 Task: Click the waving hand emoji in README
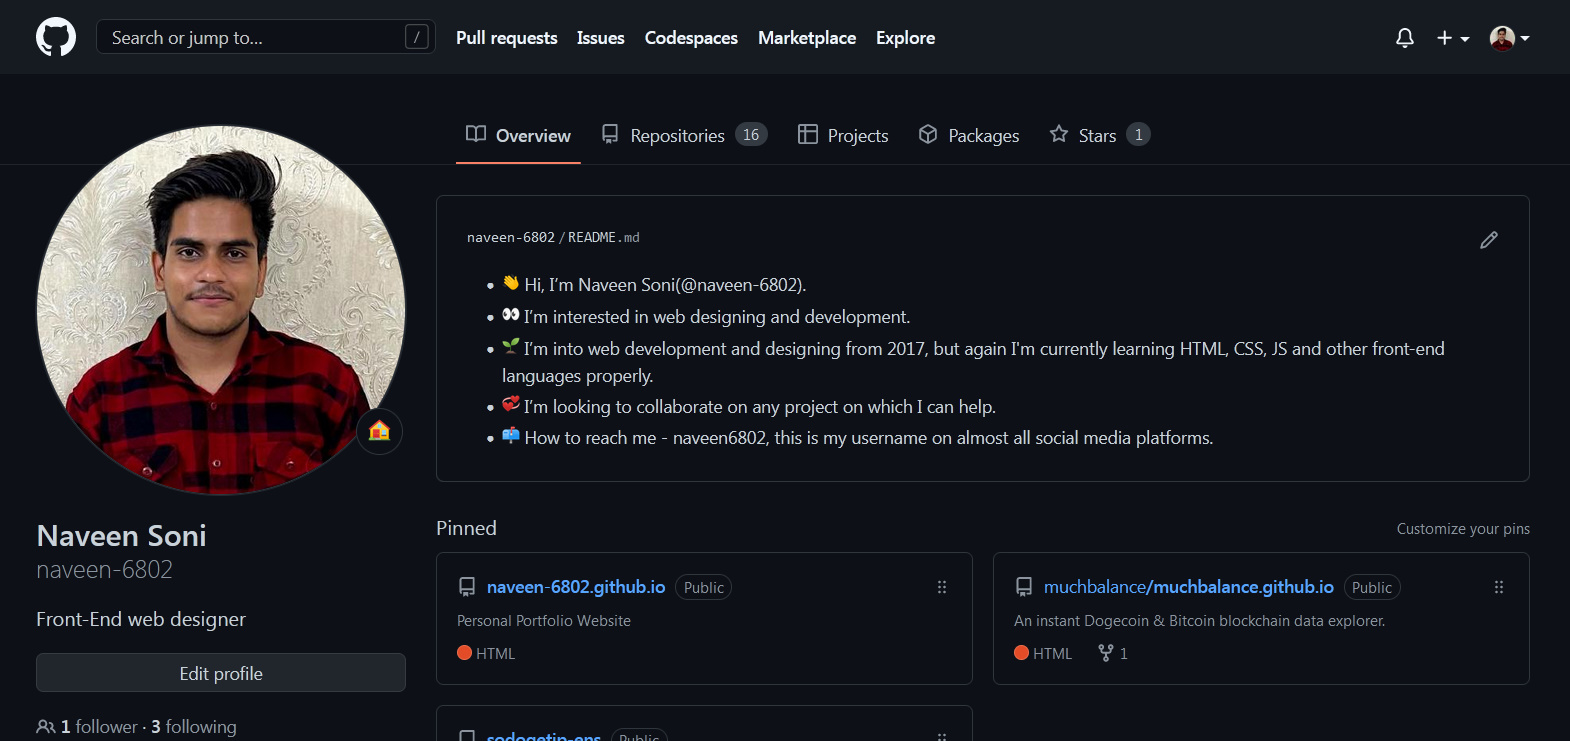tap(511, 283)
